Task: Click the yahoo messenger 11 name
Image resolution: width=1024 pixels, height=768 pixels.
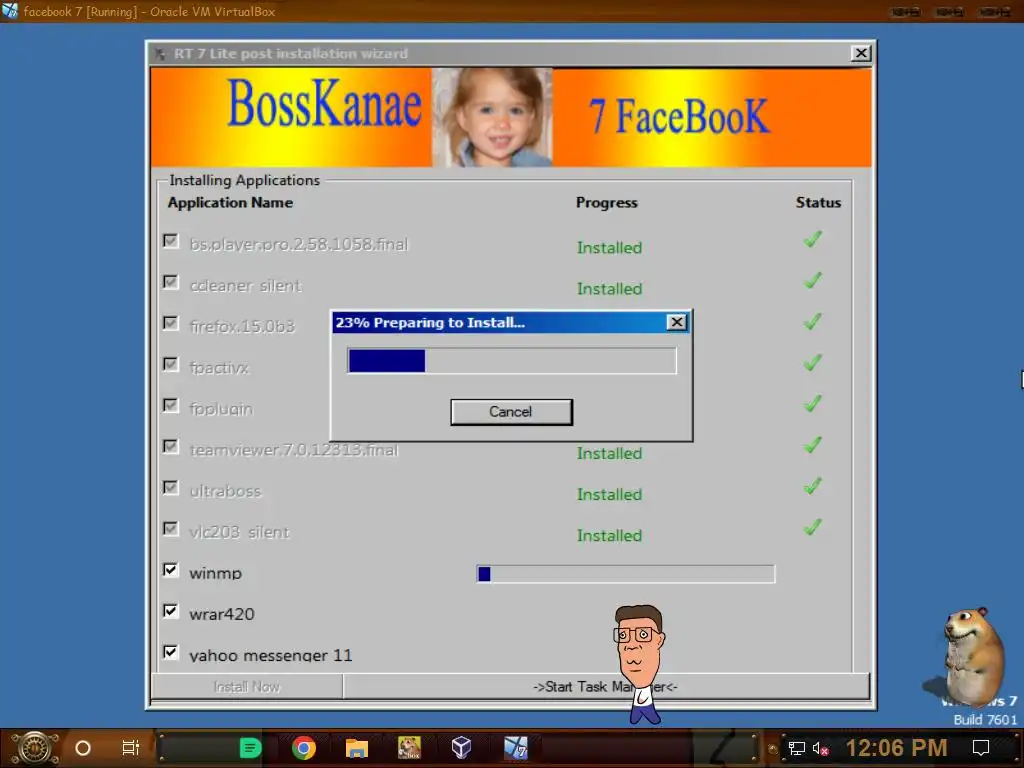Action: point(270,655)
